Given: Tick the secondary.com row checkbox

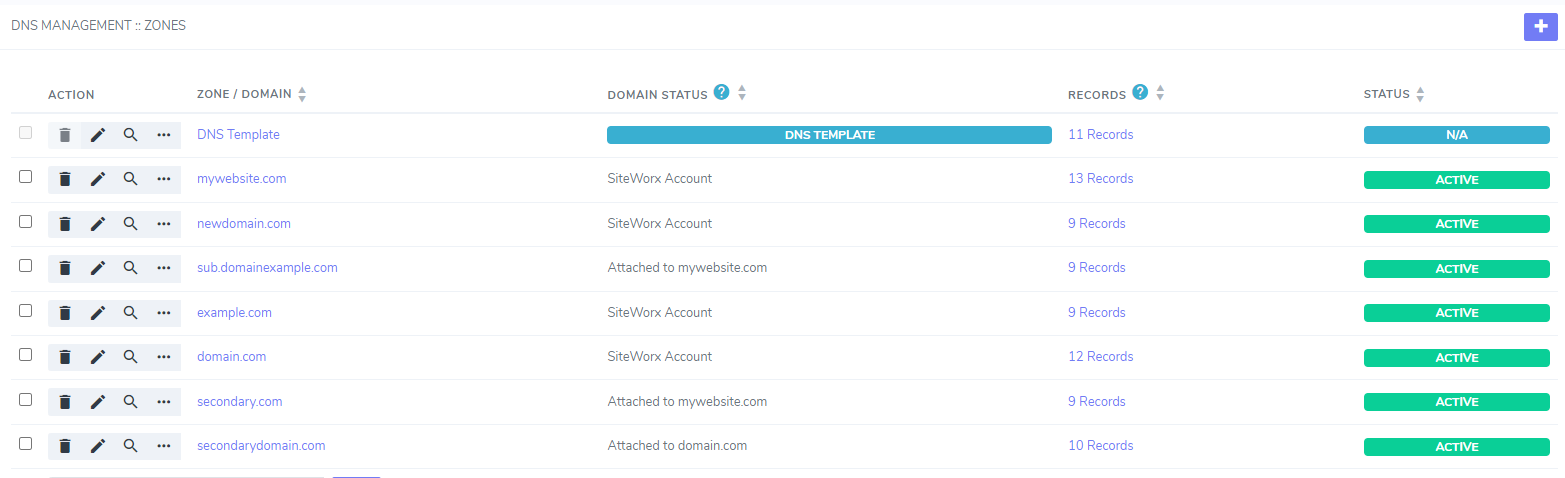Looking at the screenshot, I should 26,400.
